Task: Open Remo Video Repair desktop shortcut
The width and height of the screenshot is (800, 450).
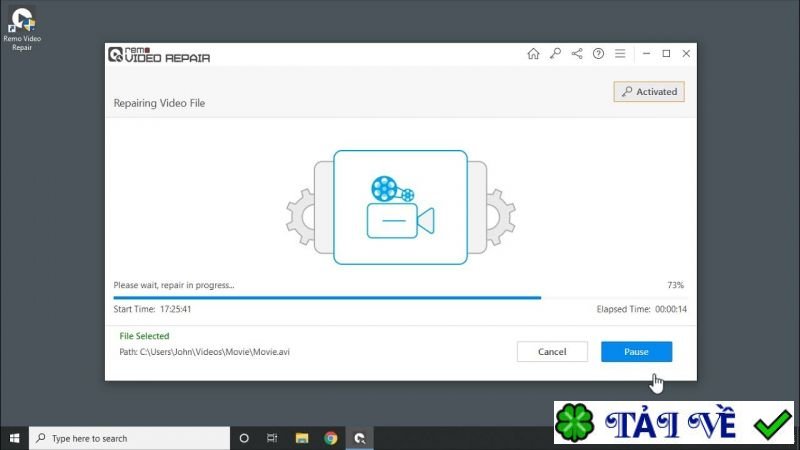Action: (22, 29)
